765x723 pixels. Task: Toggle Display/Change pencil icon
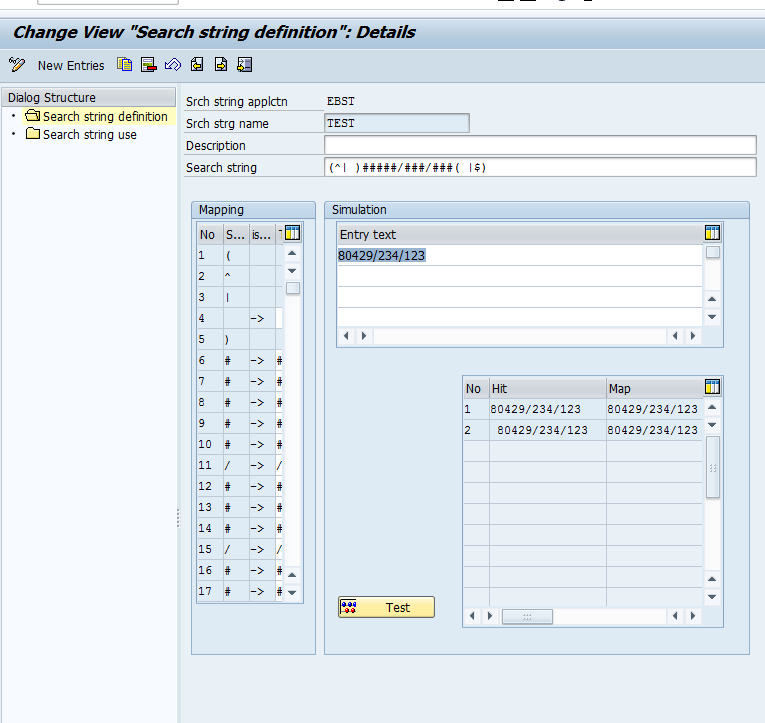coord(17,64)
